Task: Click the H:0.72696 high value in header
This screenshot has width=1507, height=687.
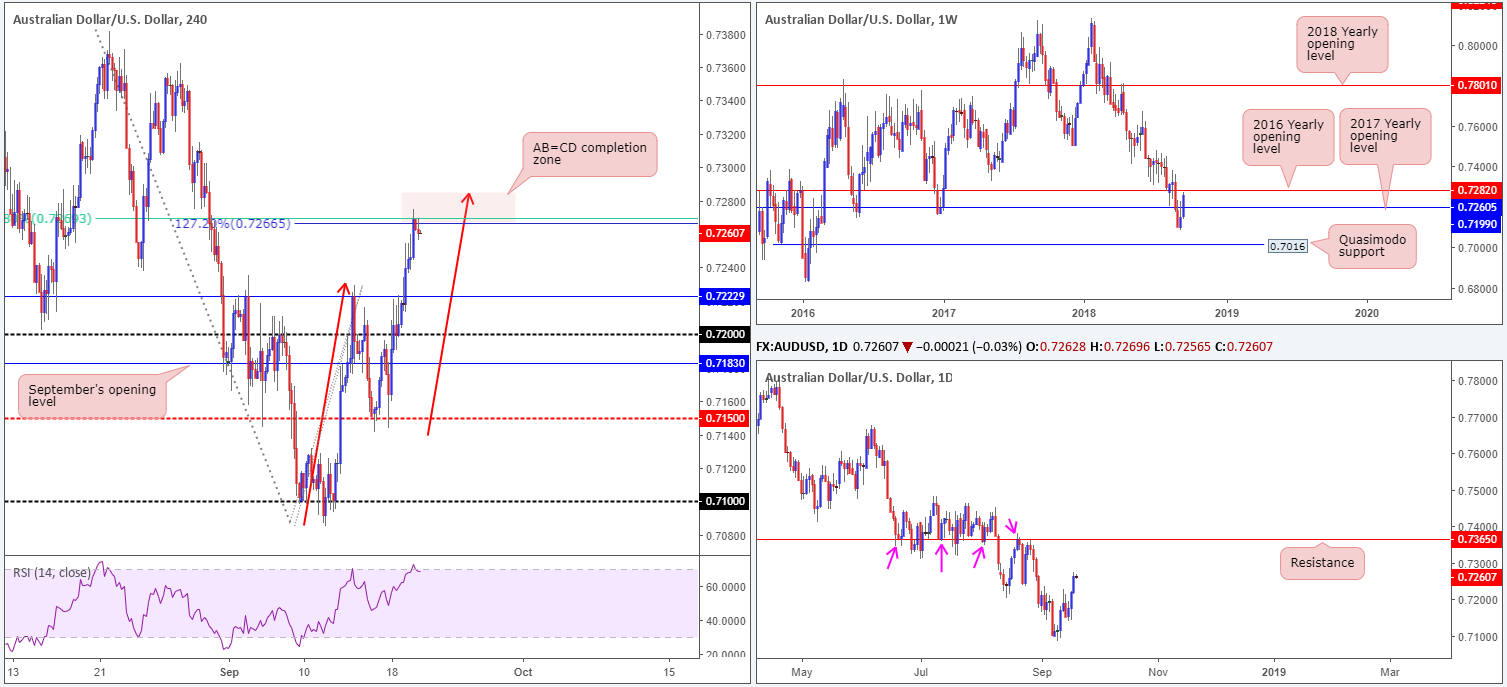Action: [1122, 346]
